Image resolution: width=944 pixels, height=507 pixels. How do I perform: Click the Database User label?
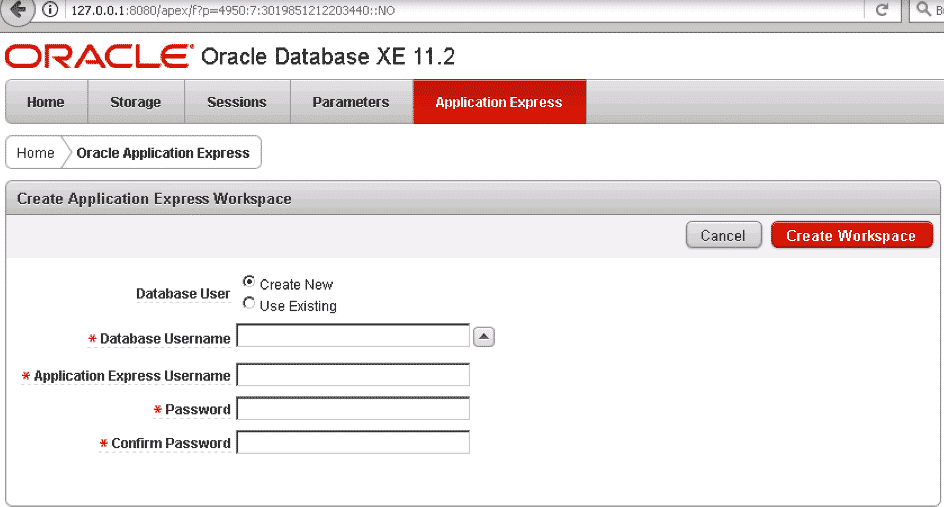(183, 294)
